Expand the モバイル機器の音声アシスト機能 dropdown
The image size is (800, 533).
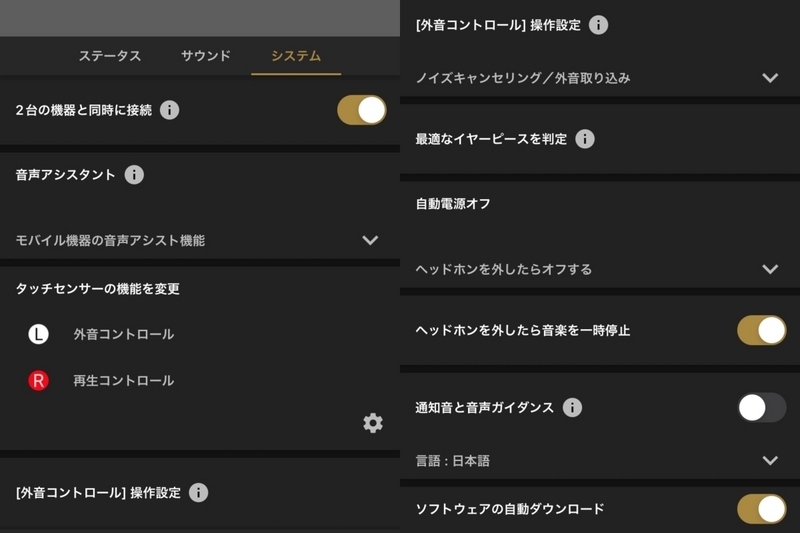(x=199, y=240)
